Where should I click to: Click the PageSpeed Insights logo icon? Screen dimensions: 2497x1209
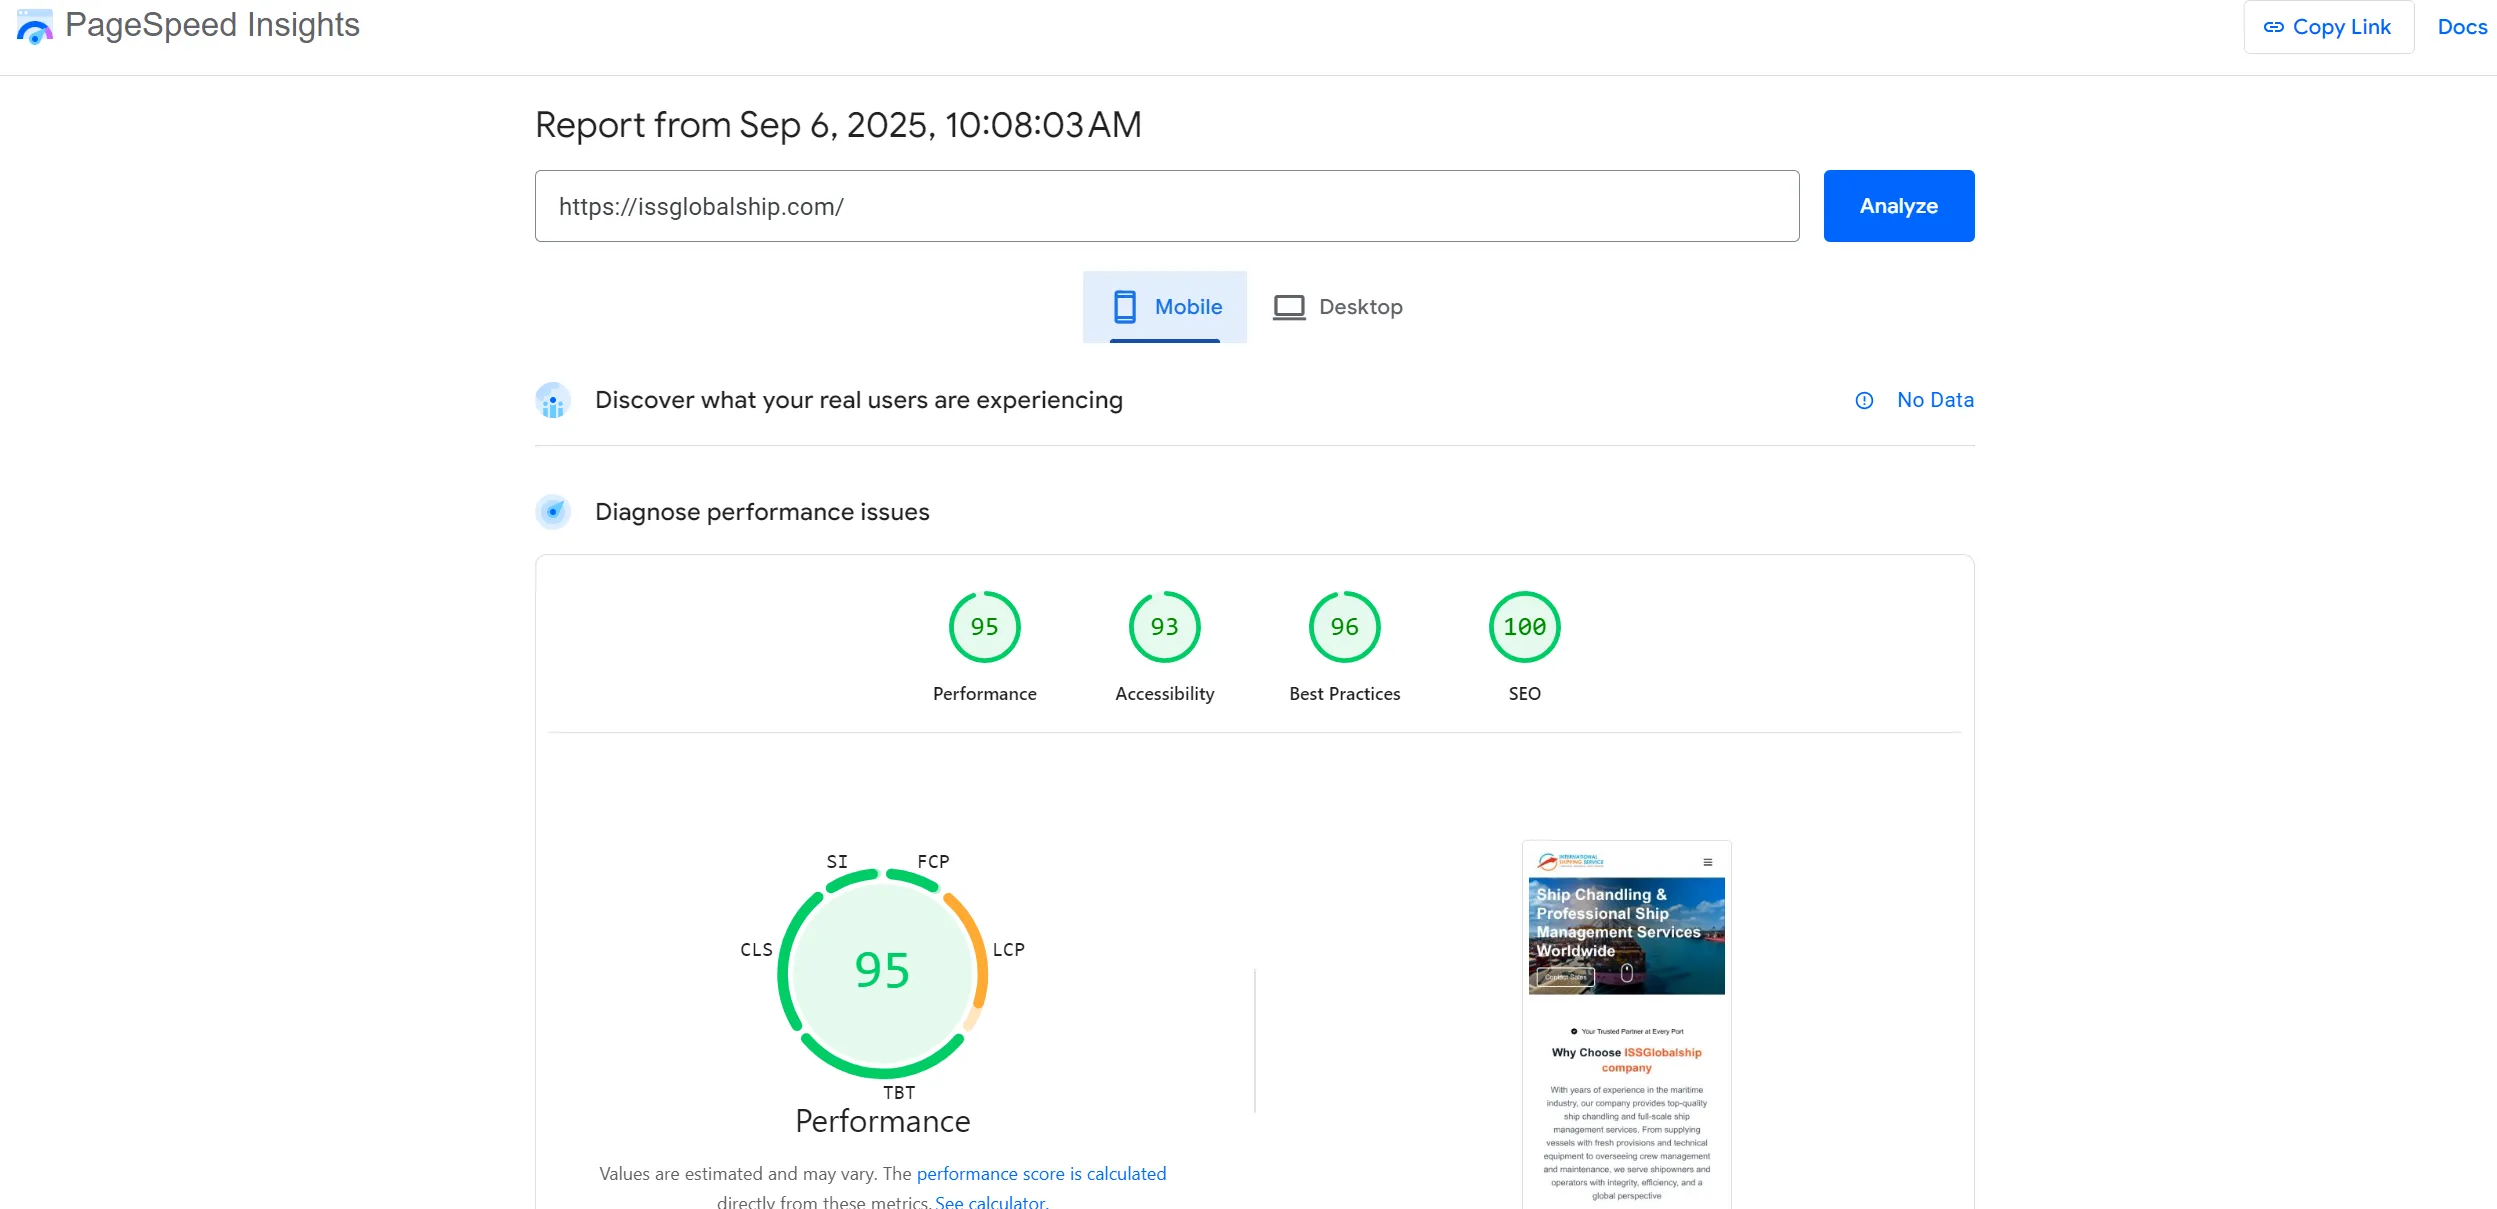pos(35,26)
